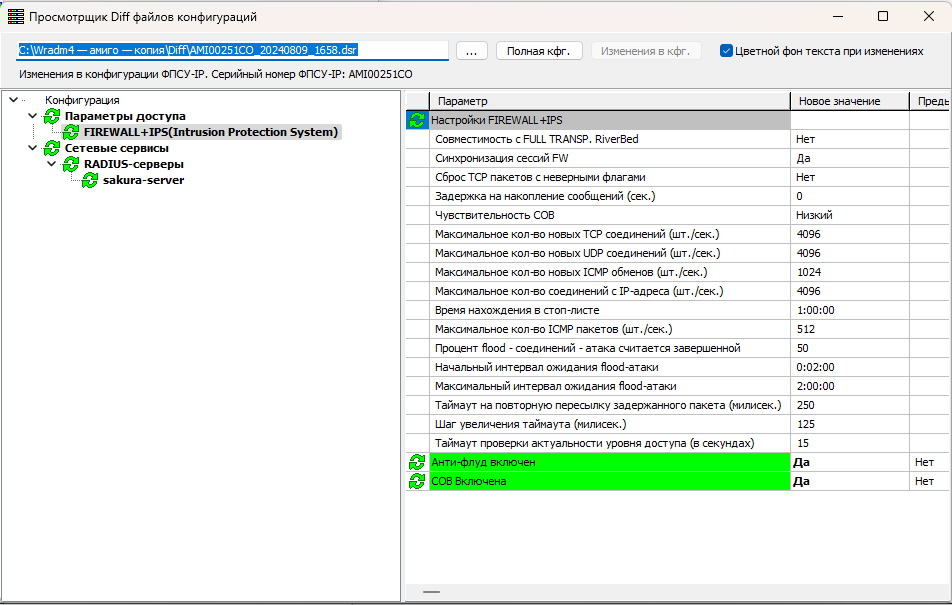Image resolution: width=952 pixels, height=605 pixels.
Task: Collapse the Сетевые сервисы branch
Action: [x=32, y=148]
